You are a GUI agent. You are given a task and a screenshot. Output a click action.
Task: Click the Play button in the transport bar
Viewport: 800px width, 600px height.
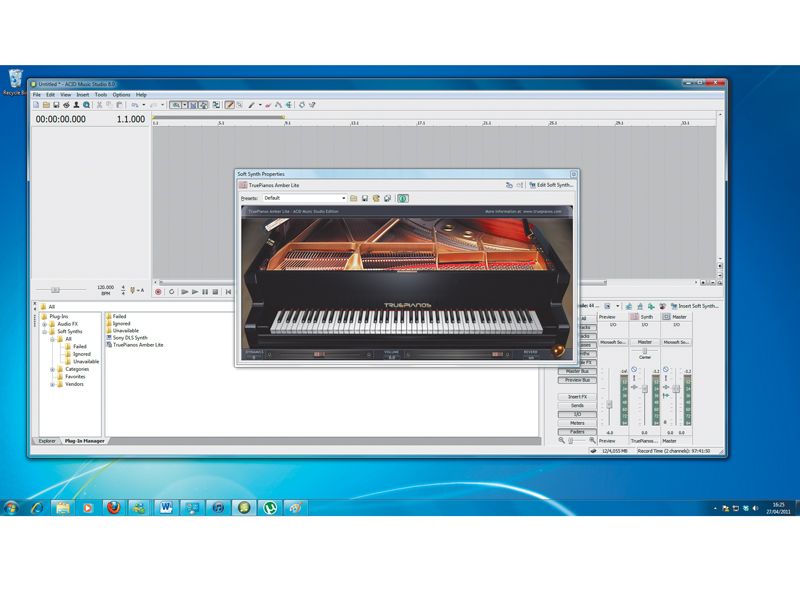[x=195, y=292]
